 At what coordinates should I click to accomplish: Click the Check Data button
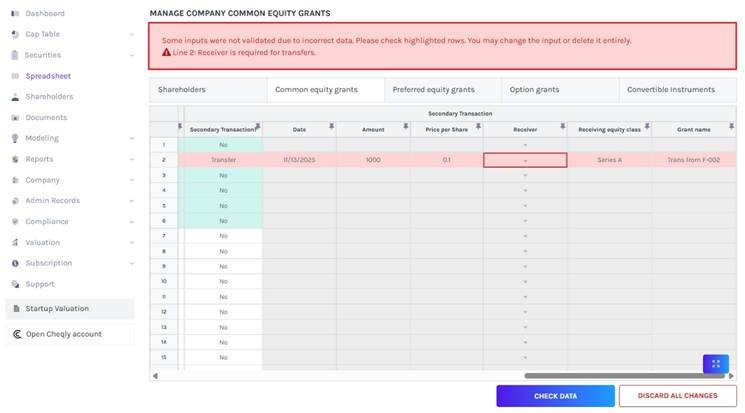click(x=555, y=396)
